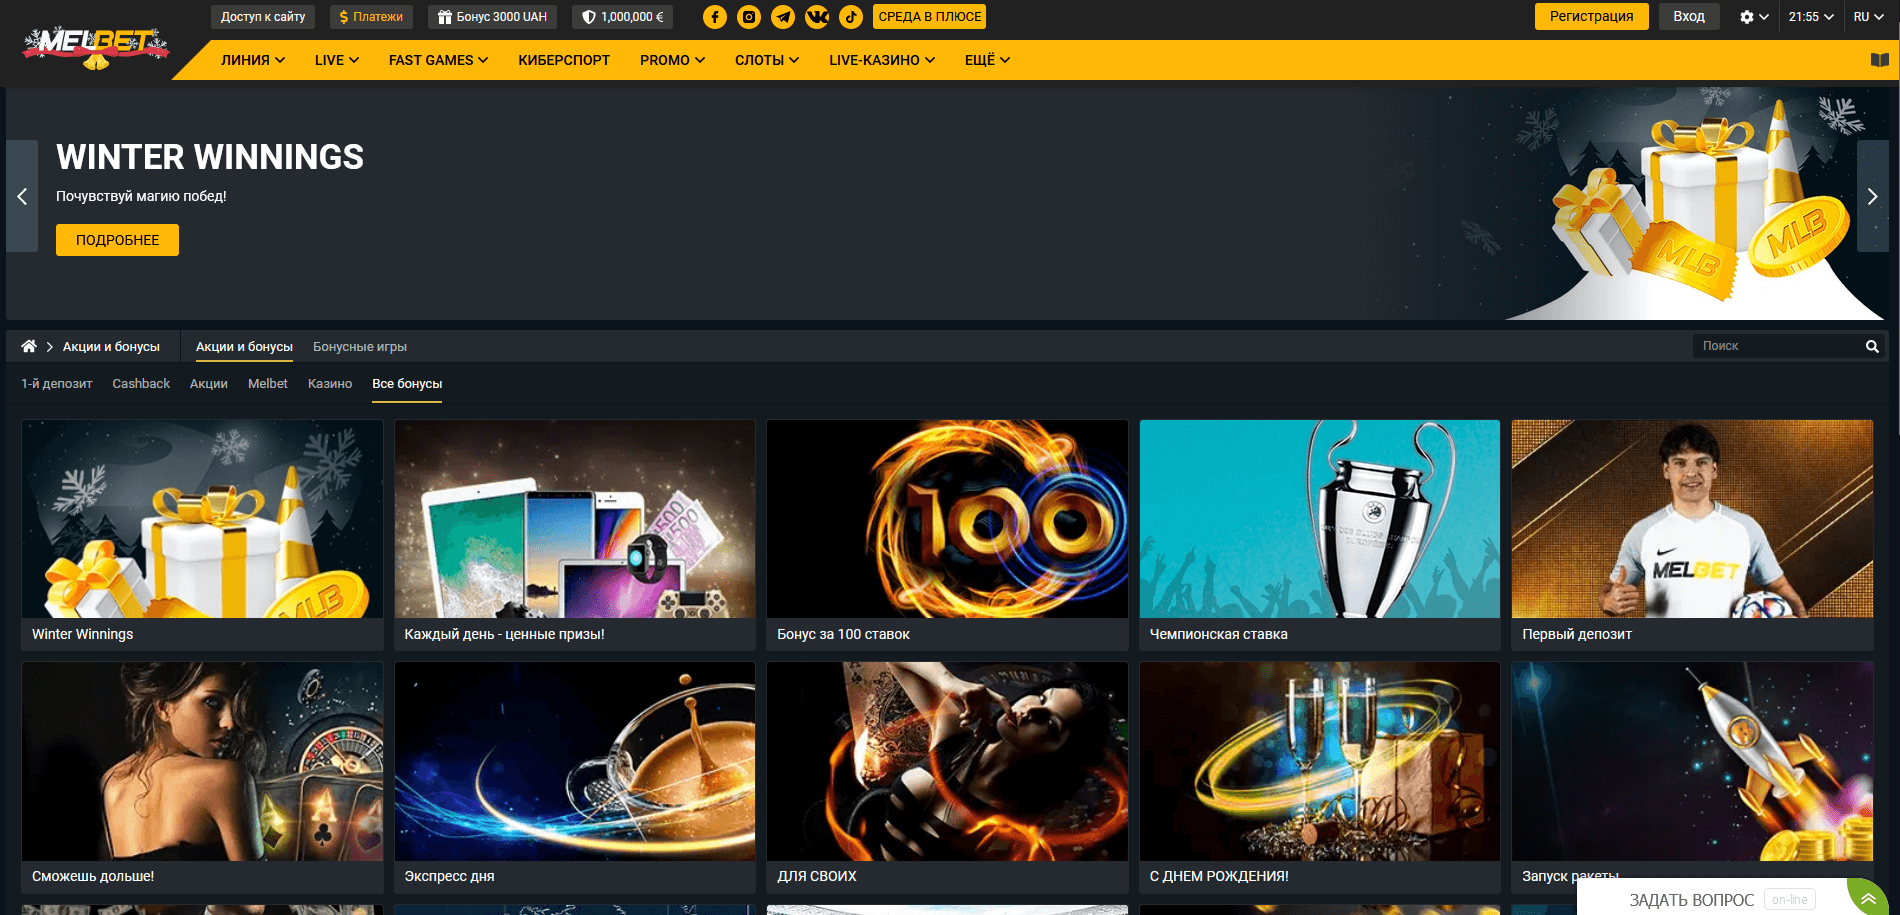Click the Бонус 3000 UAH button
The width and height of the screenshot is (1900, 915).
[492, 17]
